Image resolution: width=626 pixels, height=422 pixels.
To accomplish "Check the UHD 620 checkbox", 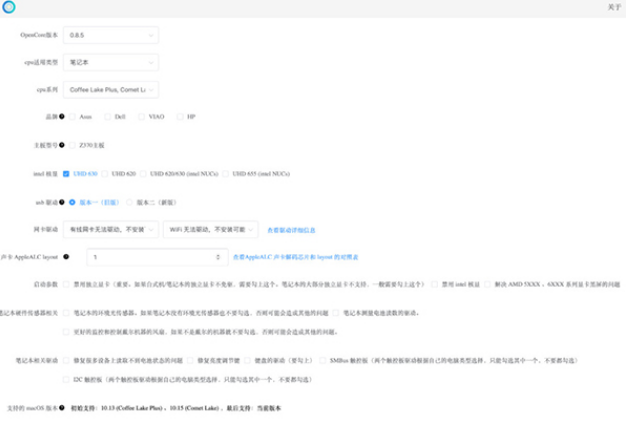I will (x=105, y=174).
